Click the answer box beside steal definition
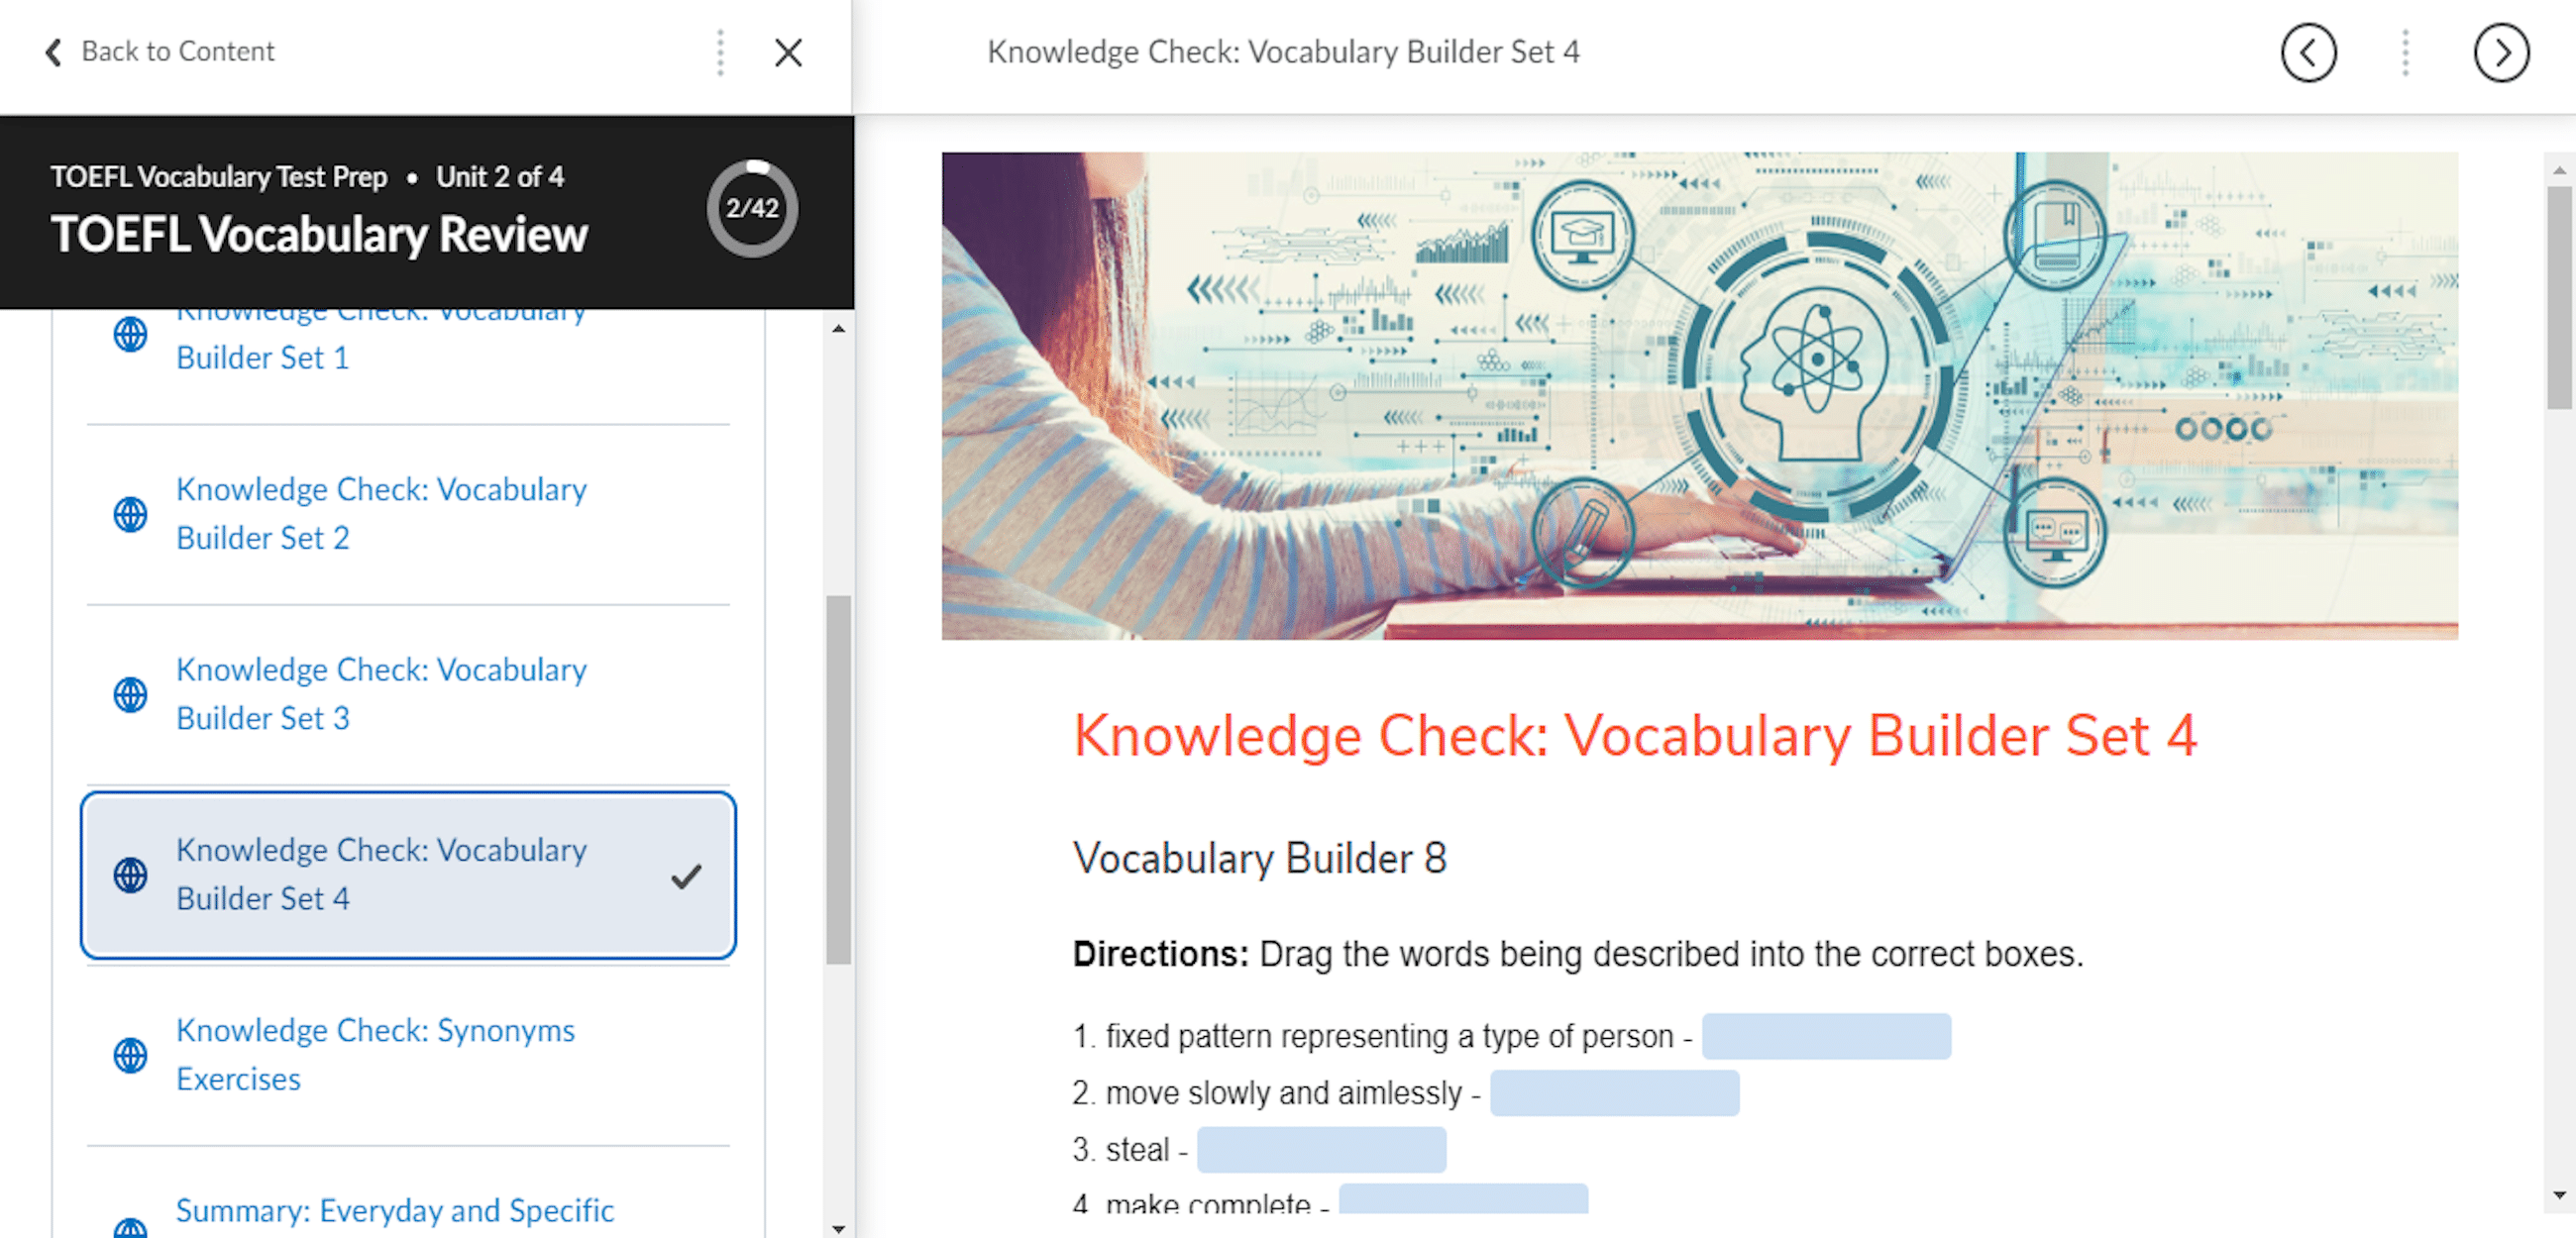 (1320, 1150)
